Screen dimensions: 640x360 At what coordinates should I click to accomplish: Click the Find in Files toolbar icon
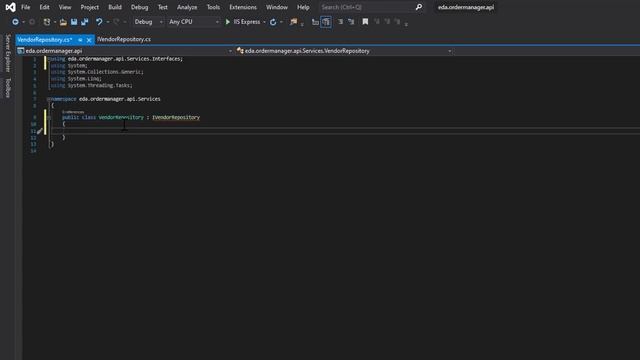click(x=293, y=22)
